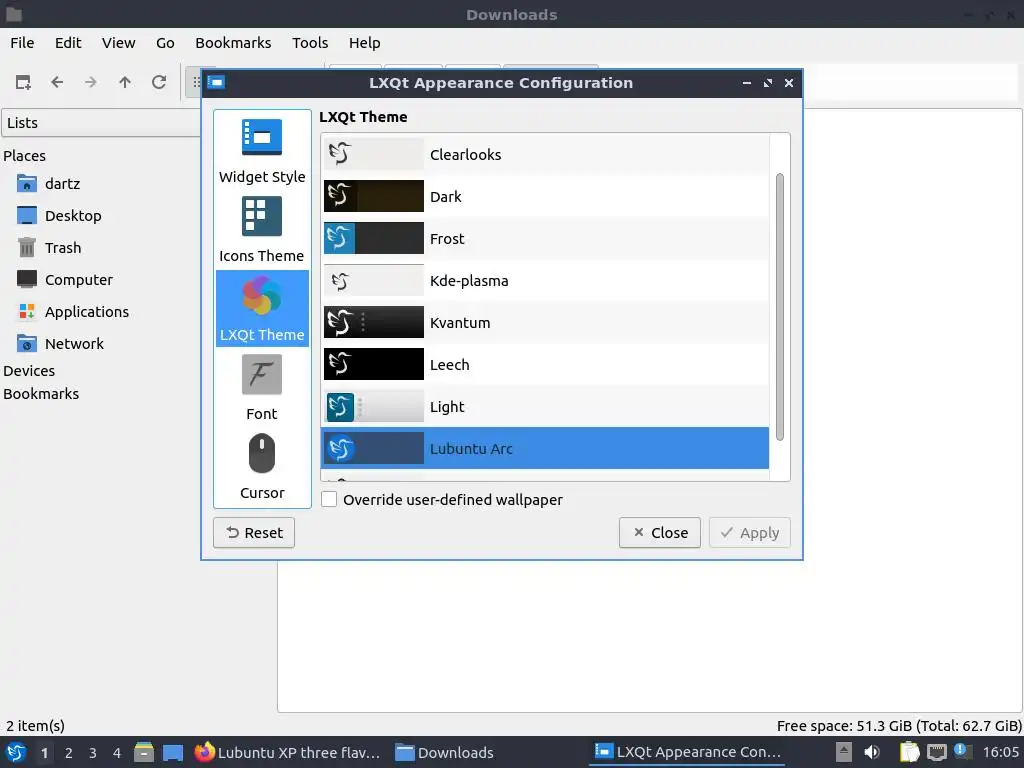Screen dimensions: 1024x768
Task: Switch to desktop 1
Action: click(x=44, y=753)
